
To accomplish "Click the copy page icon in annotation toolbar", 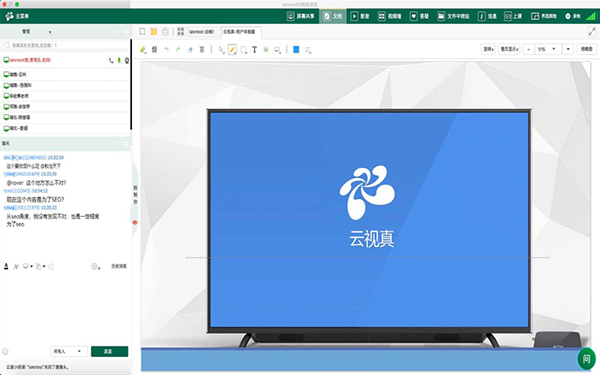I will point(154,49).
